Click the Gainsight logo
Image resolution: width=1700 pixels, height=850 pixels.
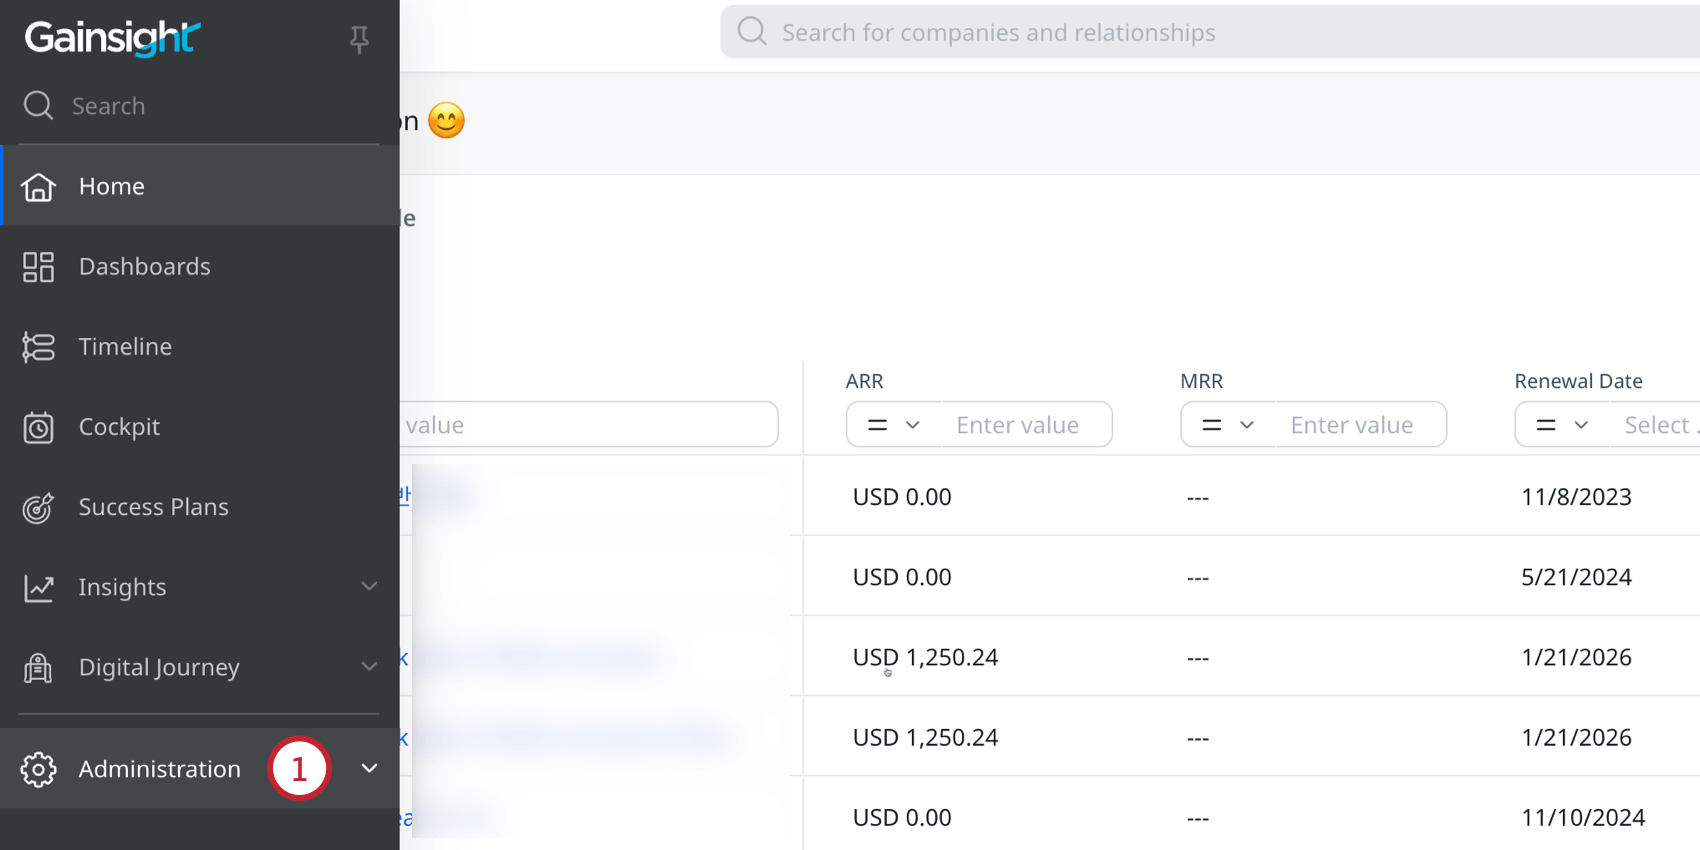click(112, 38)
